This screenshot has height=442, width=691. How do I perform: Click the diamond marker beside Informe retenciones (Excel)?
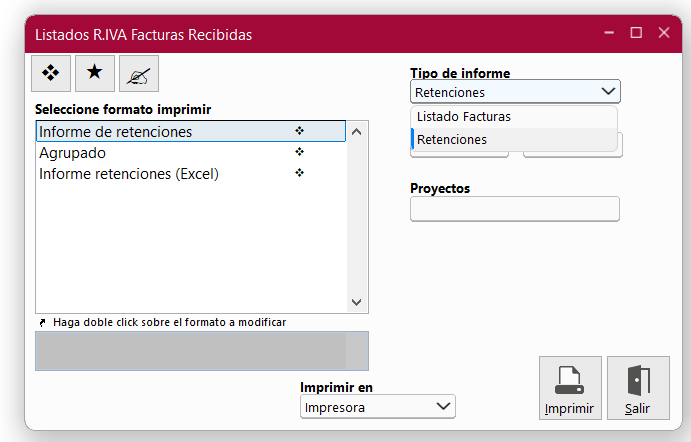(299, 173)
